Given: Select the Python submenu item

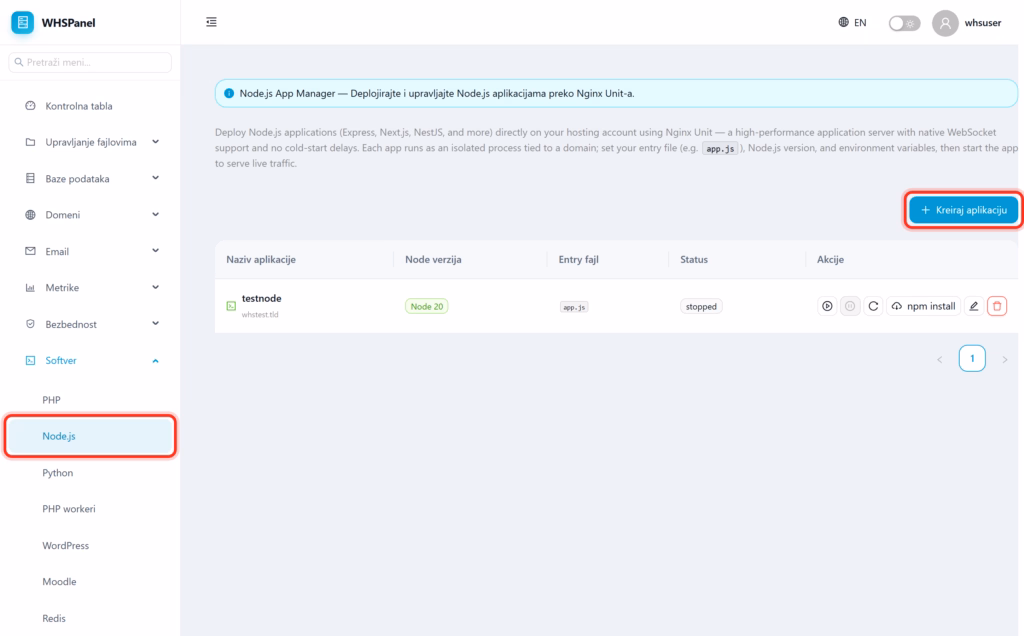Looking at the screenshot, I should [90, 473].
